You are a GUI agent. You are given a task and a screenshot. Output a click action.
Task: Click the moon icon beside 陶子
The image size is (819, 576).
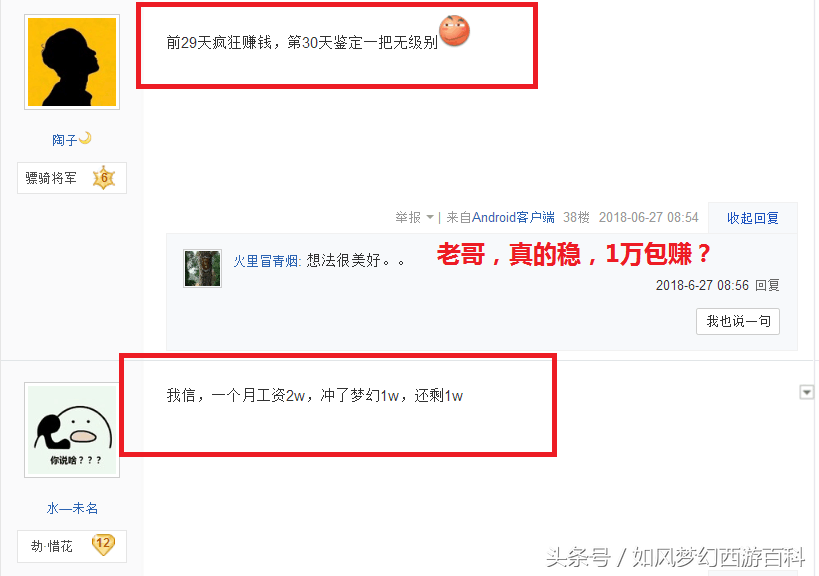point(85,138)
